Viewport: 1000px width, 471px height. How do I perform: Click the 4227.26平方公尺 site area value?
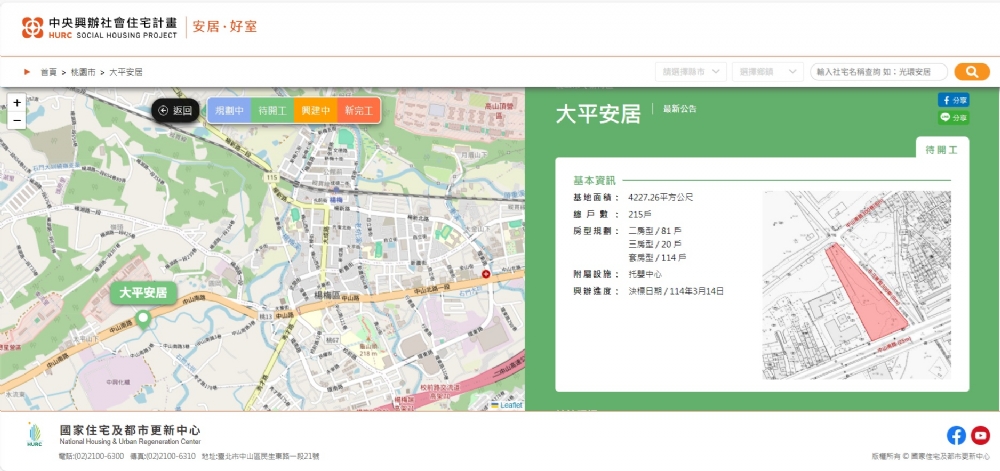[x=660, y=198]
